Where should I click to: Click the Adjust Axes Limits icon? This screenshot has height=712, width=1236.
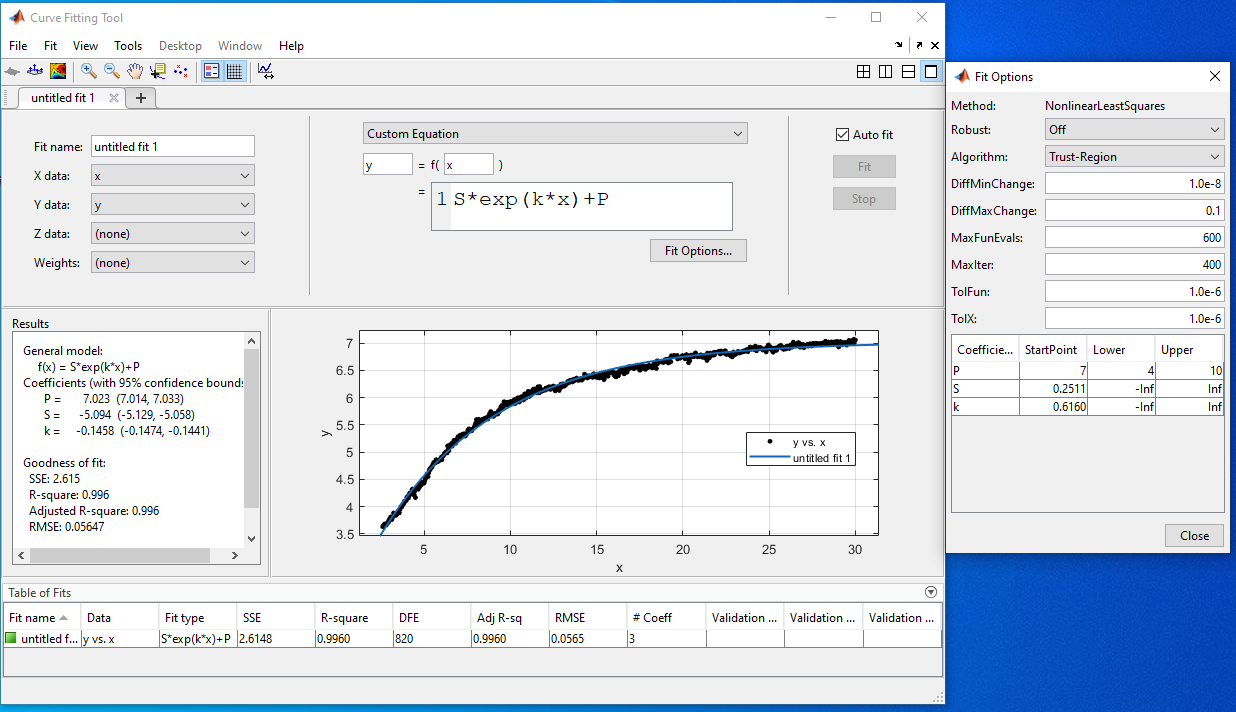(x=265, y=71)
